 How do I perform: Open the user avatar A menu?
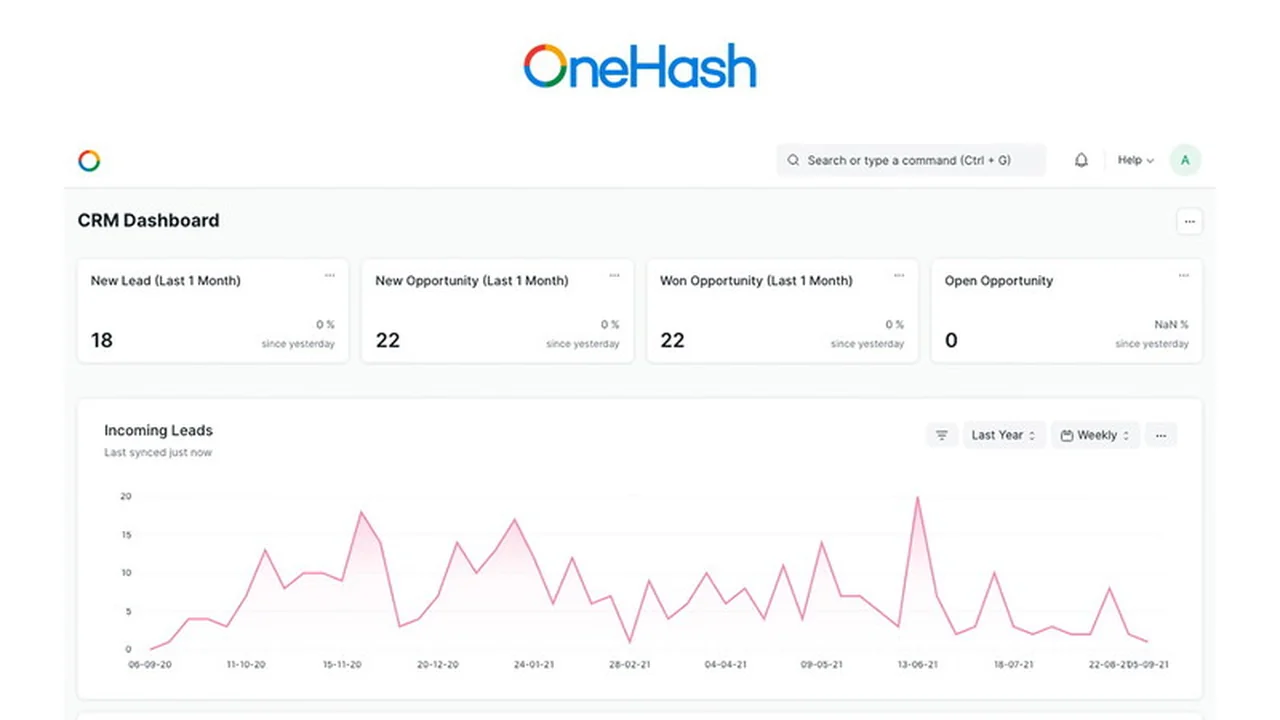pos(1185,160)
